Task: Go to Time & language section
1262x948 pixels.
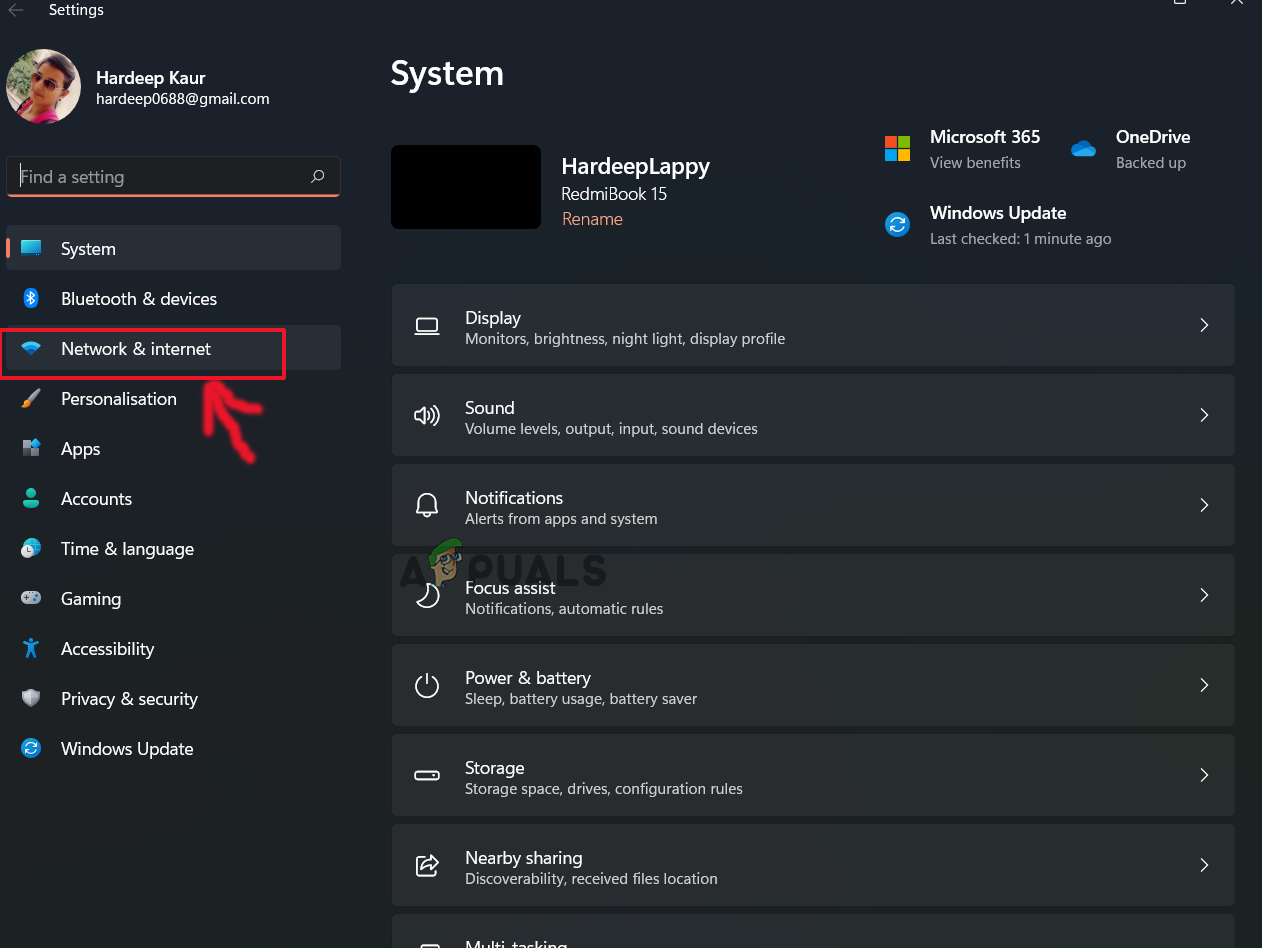Action: tap(127, 549)
